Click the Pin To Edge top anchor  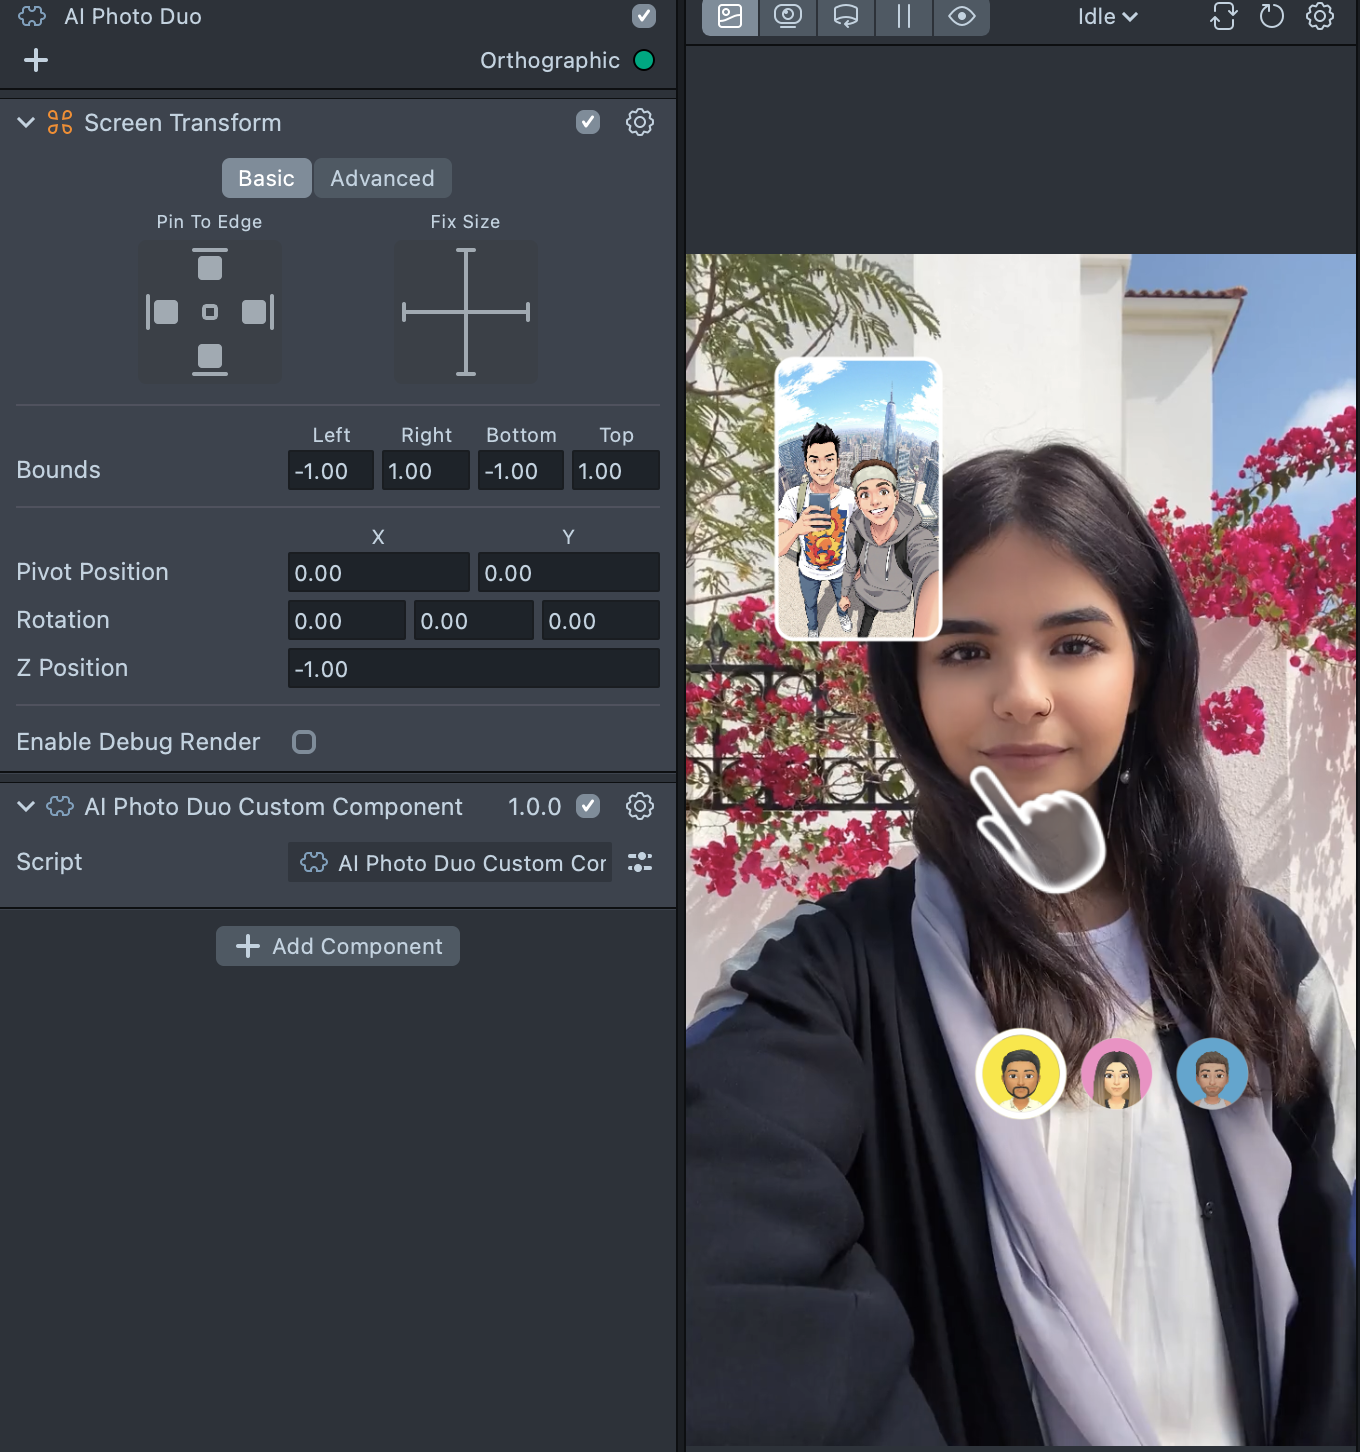(x=210, y=265)
